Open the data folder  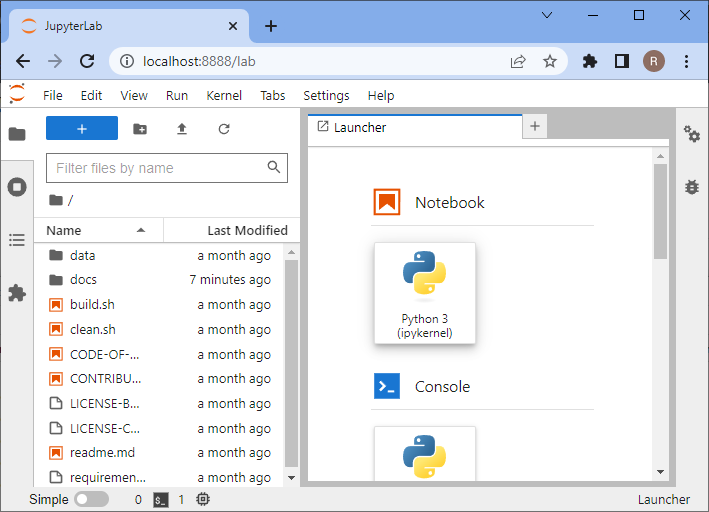(83, 255)
